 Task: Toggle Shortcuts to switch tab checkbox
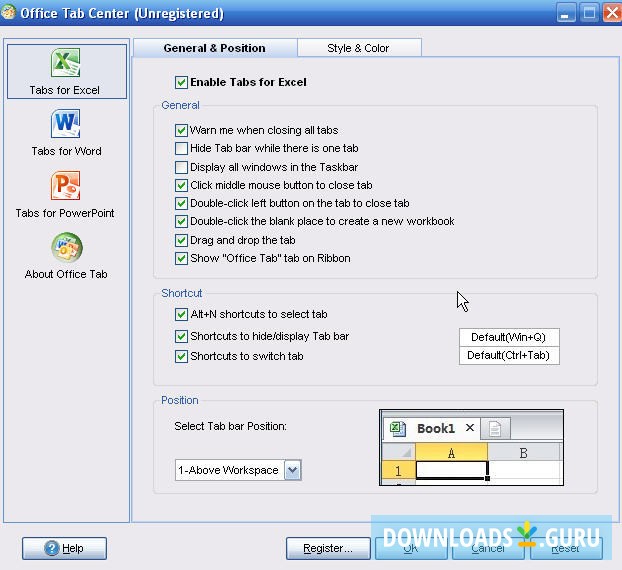181,356
